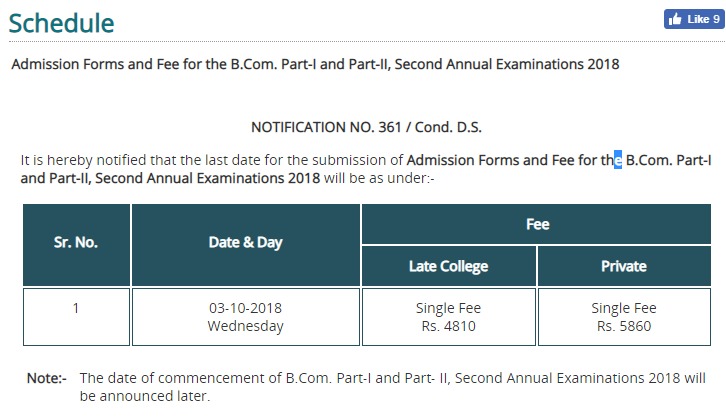Viewport: 726px width, 419px height.
Task: Click the Private sub-header cell
Action: (x=624, y=266)
